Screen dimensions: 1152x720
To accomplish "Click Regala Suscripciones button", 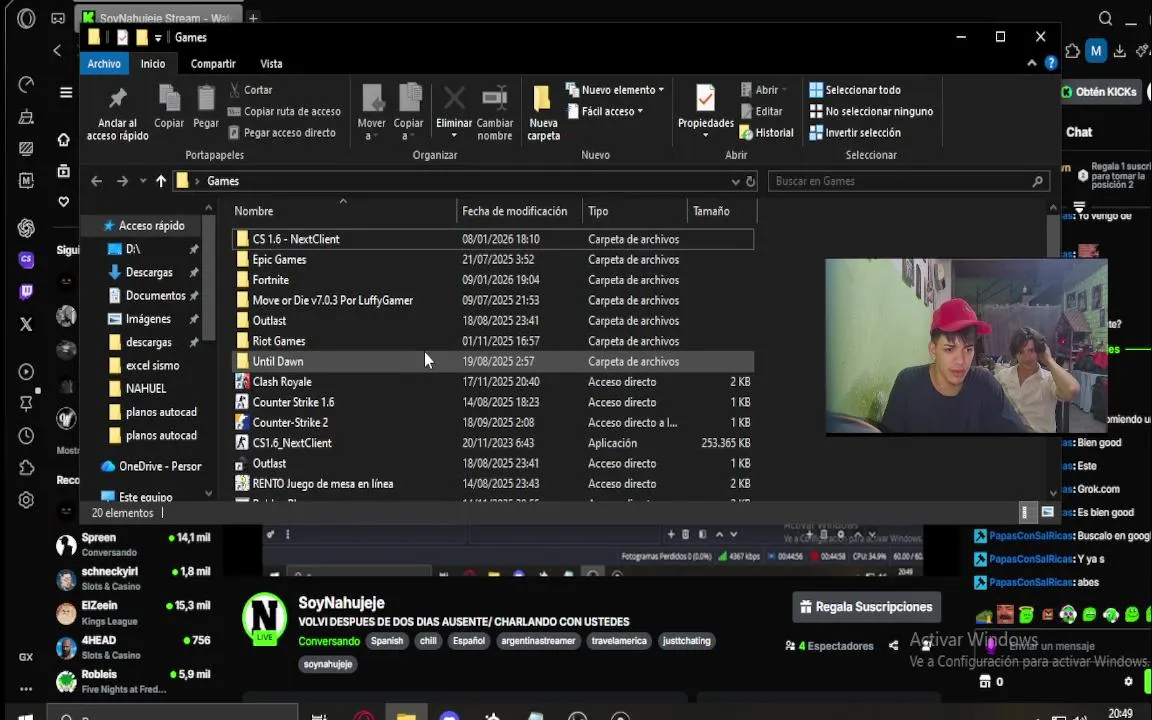I will [x=866, y=607].
